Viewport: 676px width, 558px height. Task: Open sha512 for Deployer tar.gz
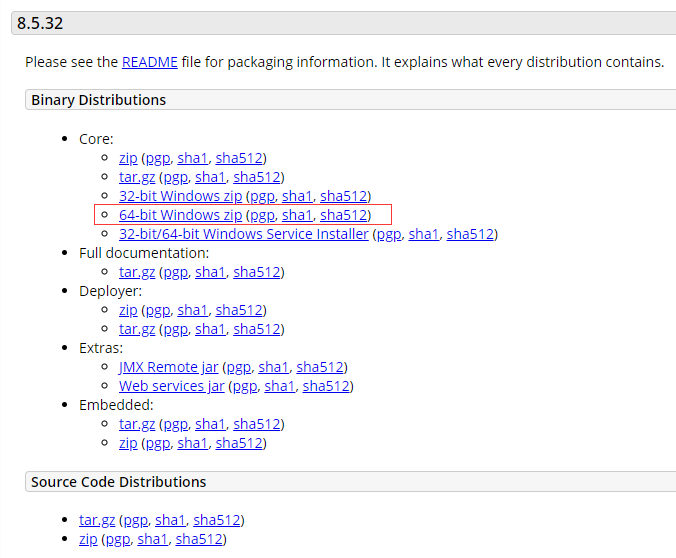(257, 329)
